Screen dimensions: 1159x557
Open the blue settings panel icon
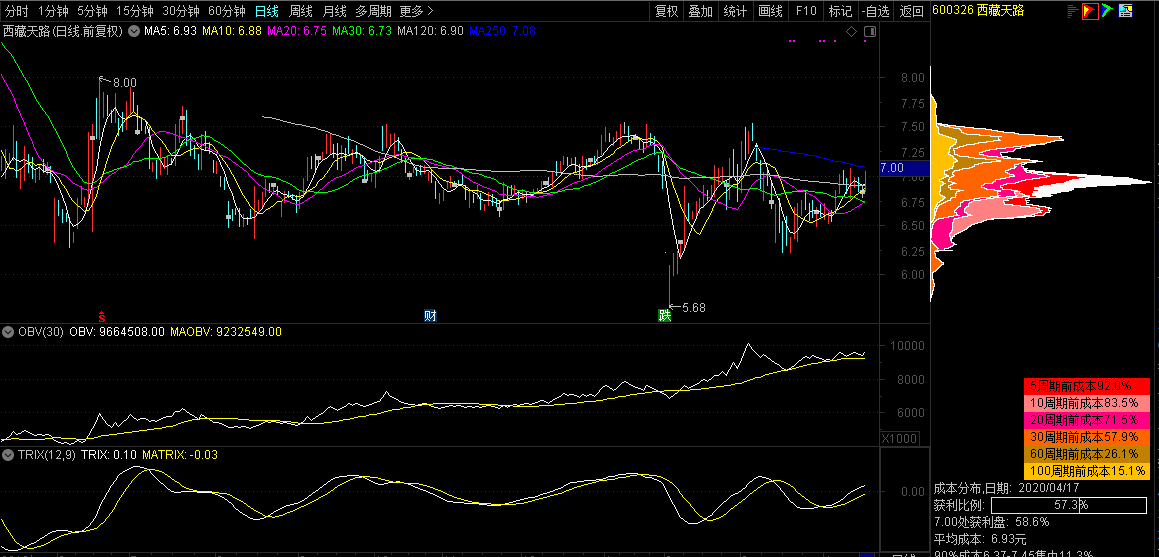pos(1126,10)
